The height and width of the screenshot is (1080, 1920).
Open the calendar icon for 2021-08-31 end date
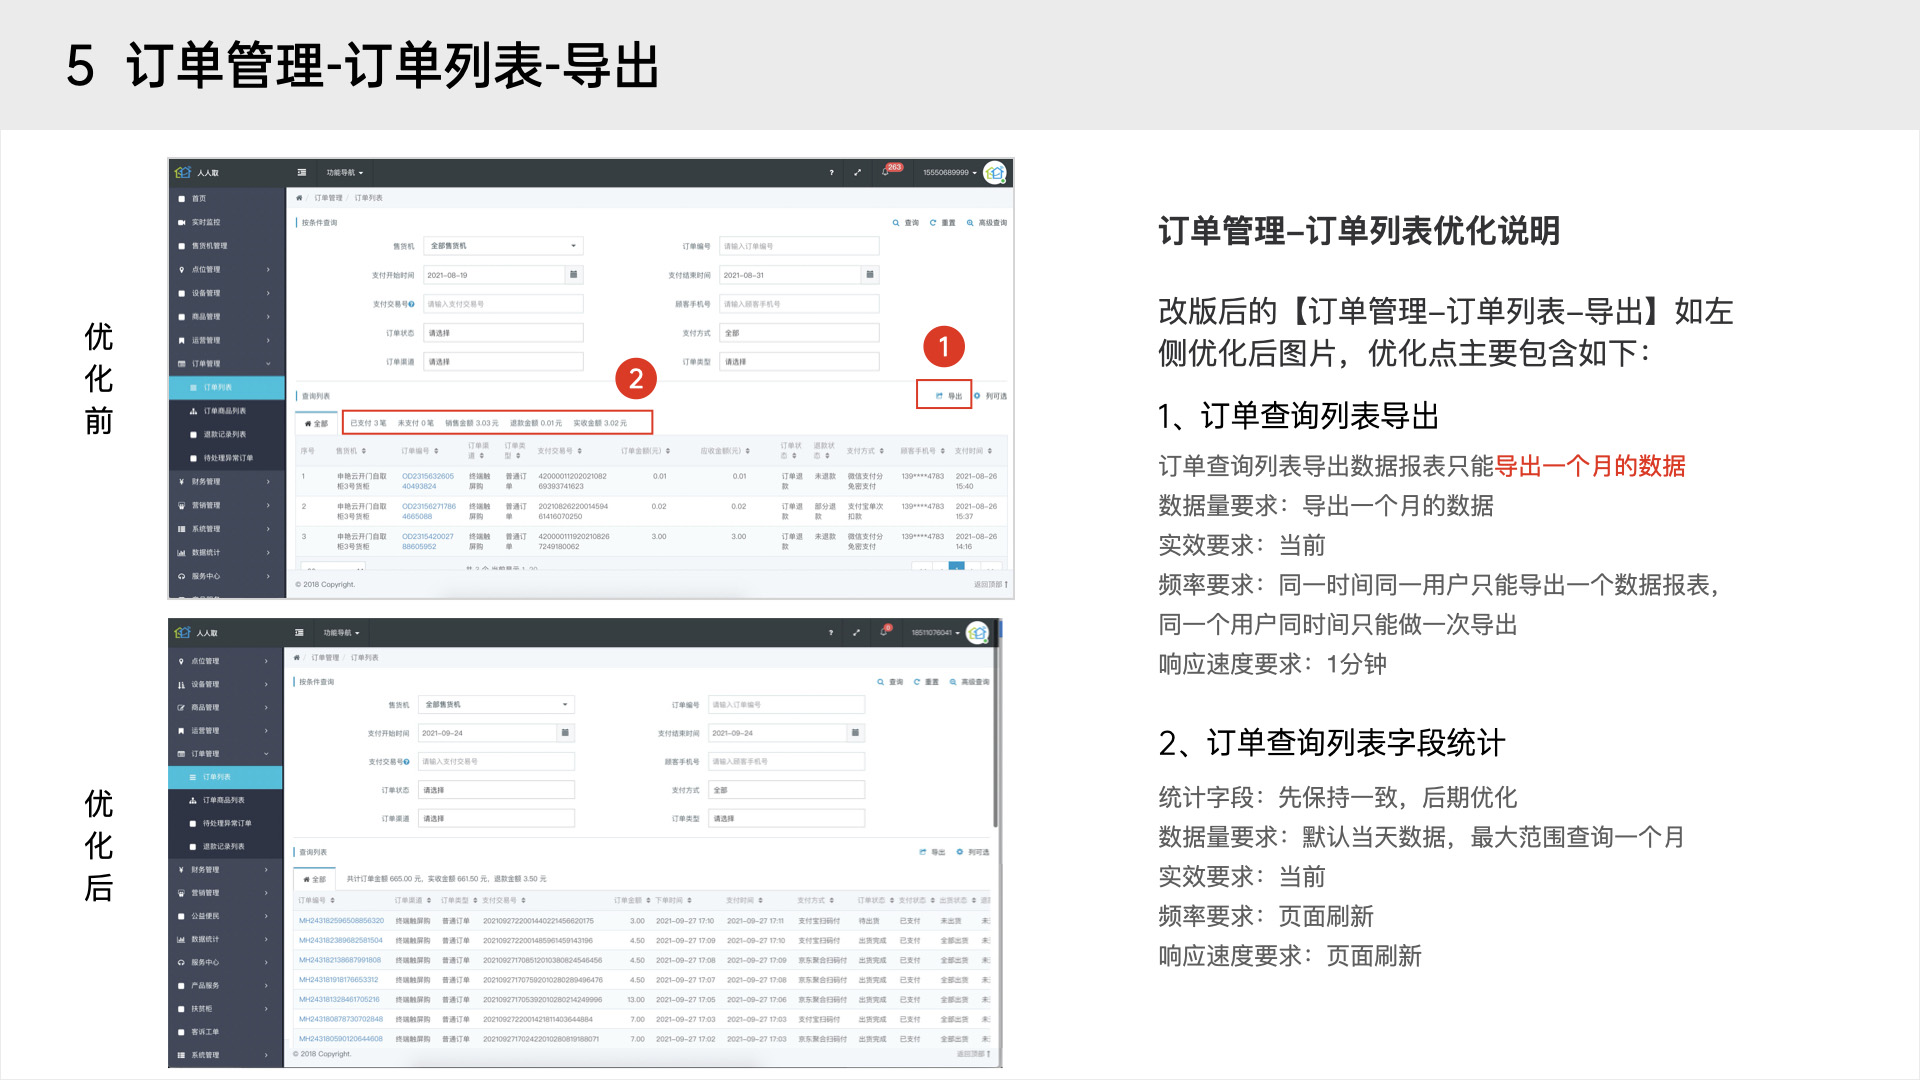pos(870,275)
